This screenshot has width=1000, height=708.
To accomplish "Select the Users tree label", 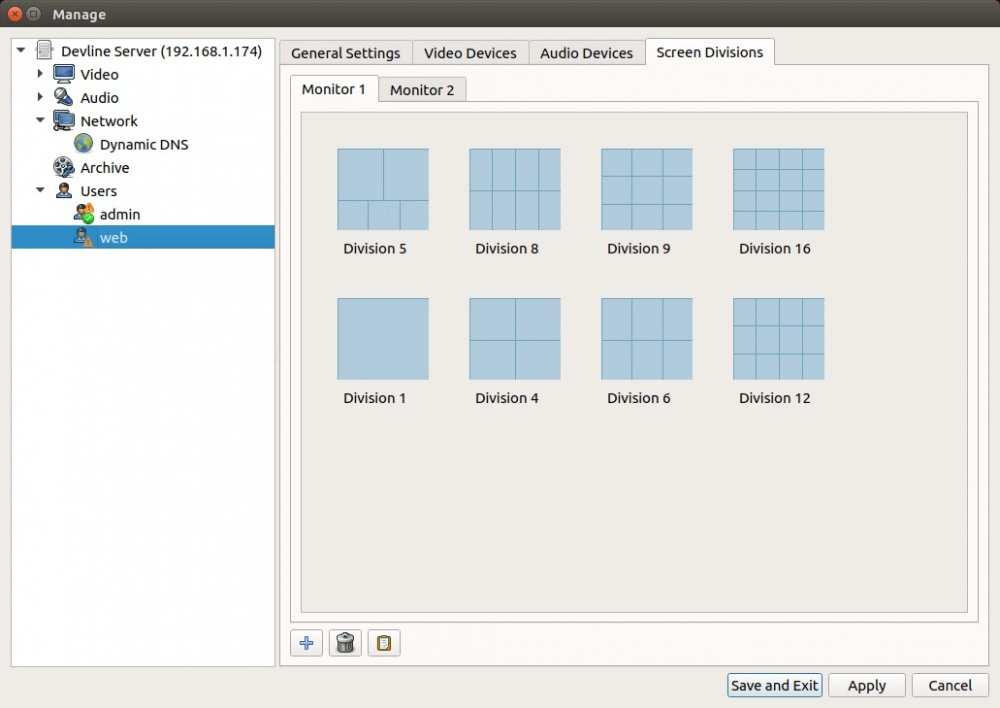I will pos(99,191).
